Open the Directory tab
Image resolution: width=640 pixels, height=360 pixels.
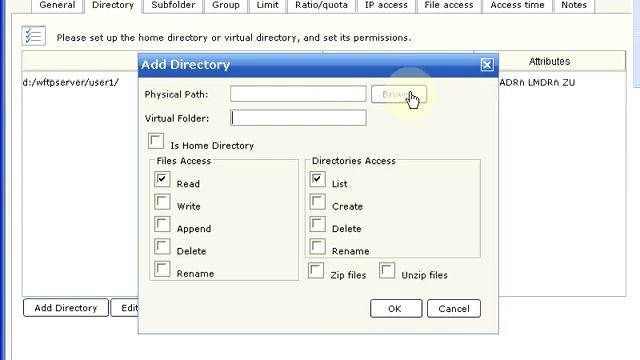[113, 6]
